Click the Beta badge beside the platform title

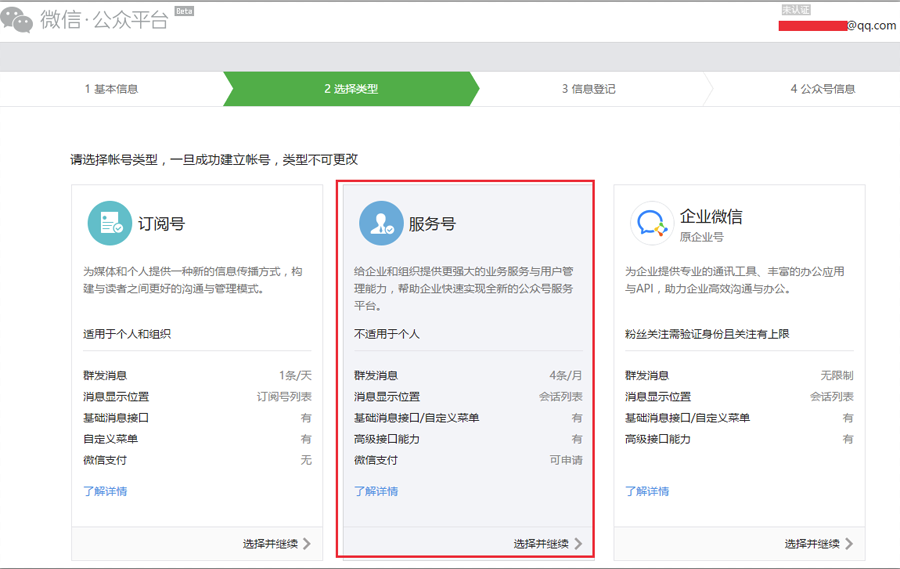point(184,10)
